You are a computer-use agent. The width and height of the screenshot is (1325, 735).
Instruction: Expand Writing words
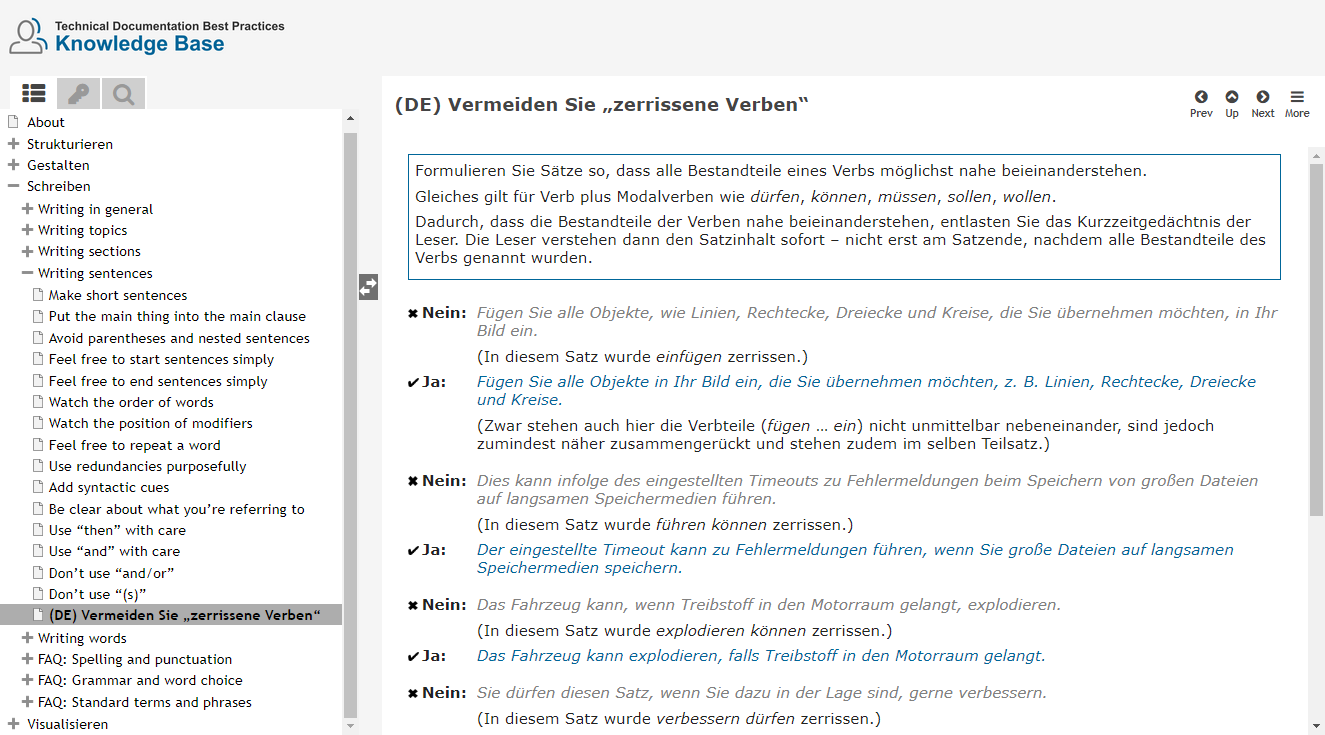28,638
